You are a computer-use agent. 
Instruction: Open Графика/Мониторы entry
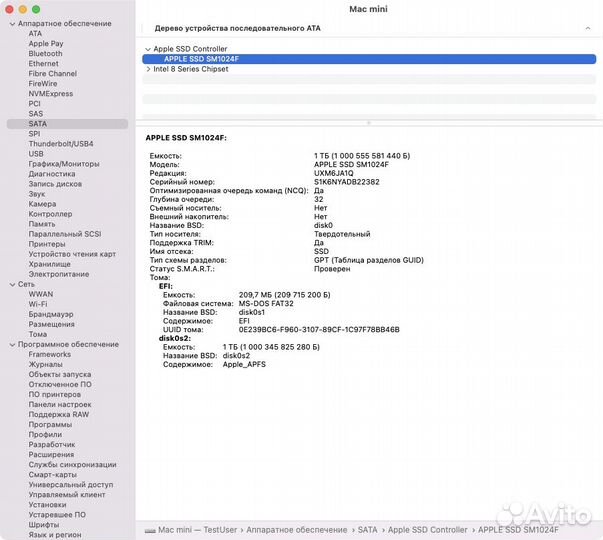coord(64,163)
